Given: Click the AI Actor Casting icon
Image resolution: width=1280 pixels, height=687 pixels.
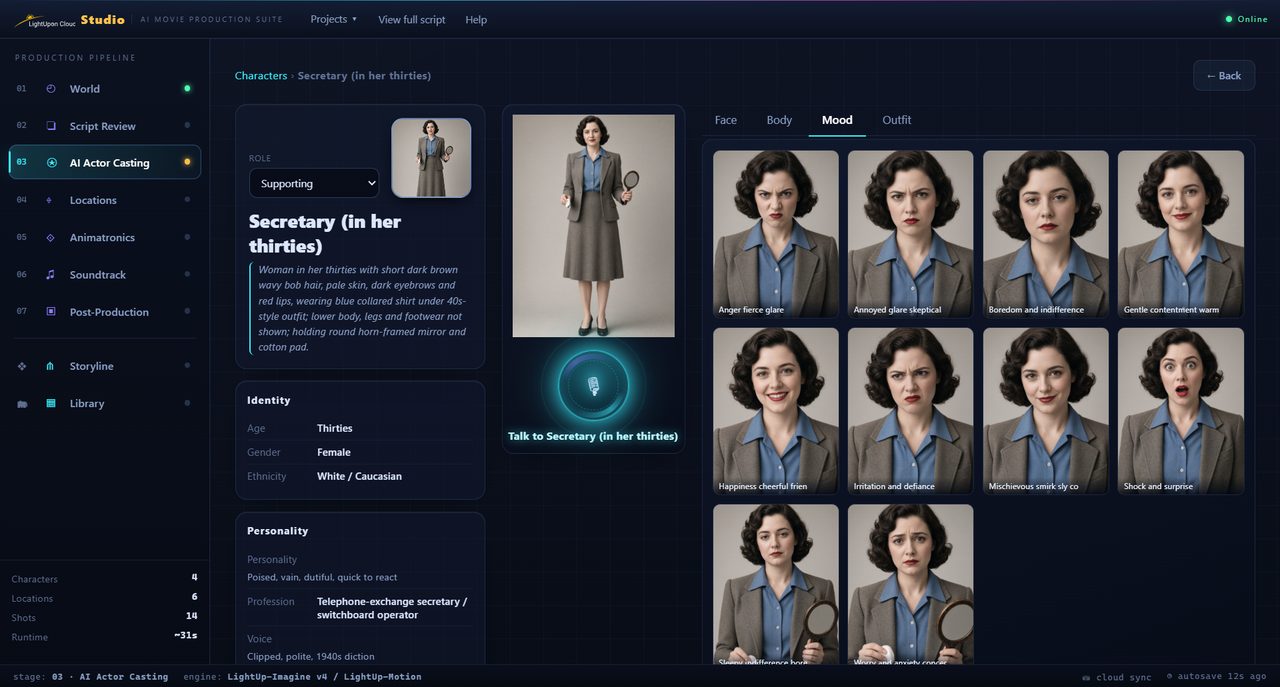Looking at the screenshot, I should click(x=51, y=163).
